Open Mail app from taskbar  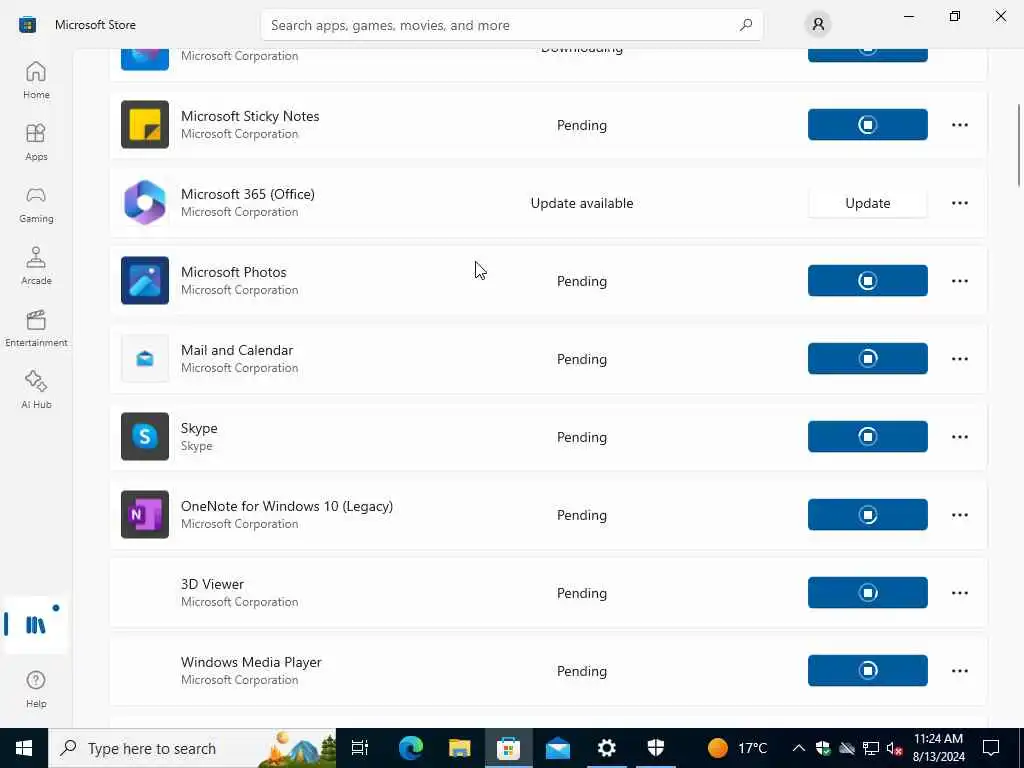(x=558, y=748)
